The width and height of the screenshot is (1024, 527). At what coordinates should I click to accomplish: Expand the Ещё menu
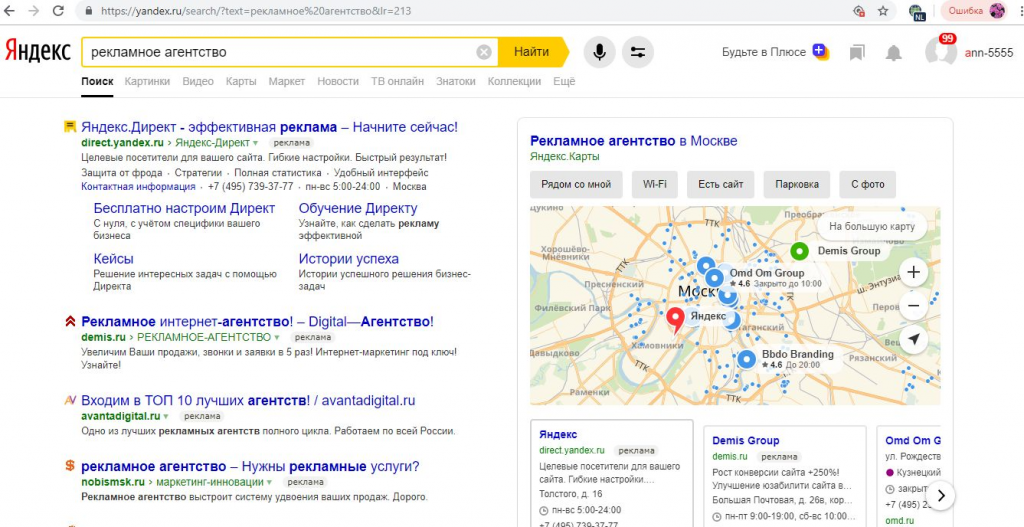(564, 82)
